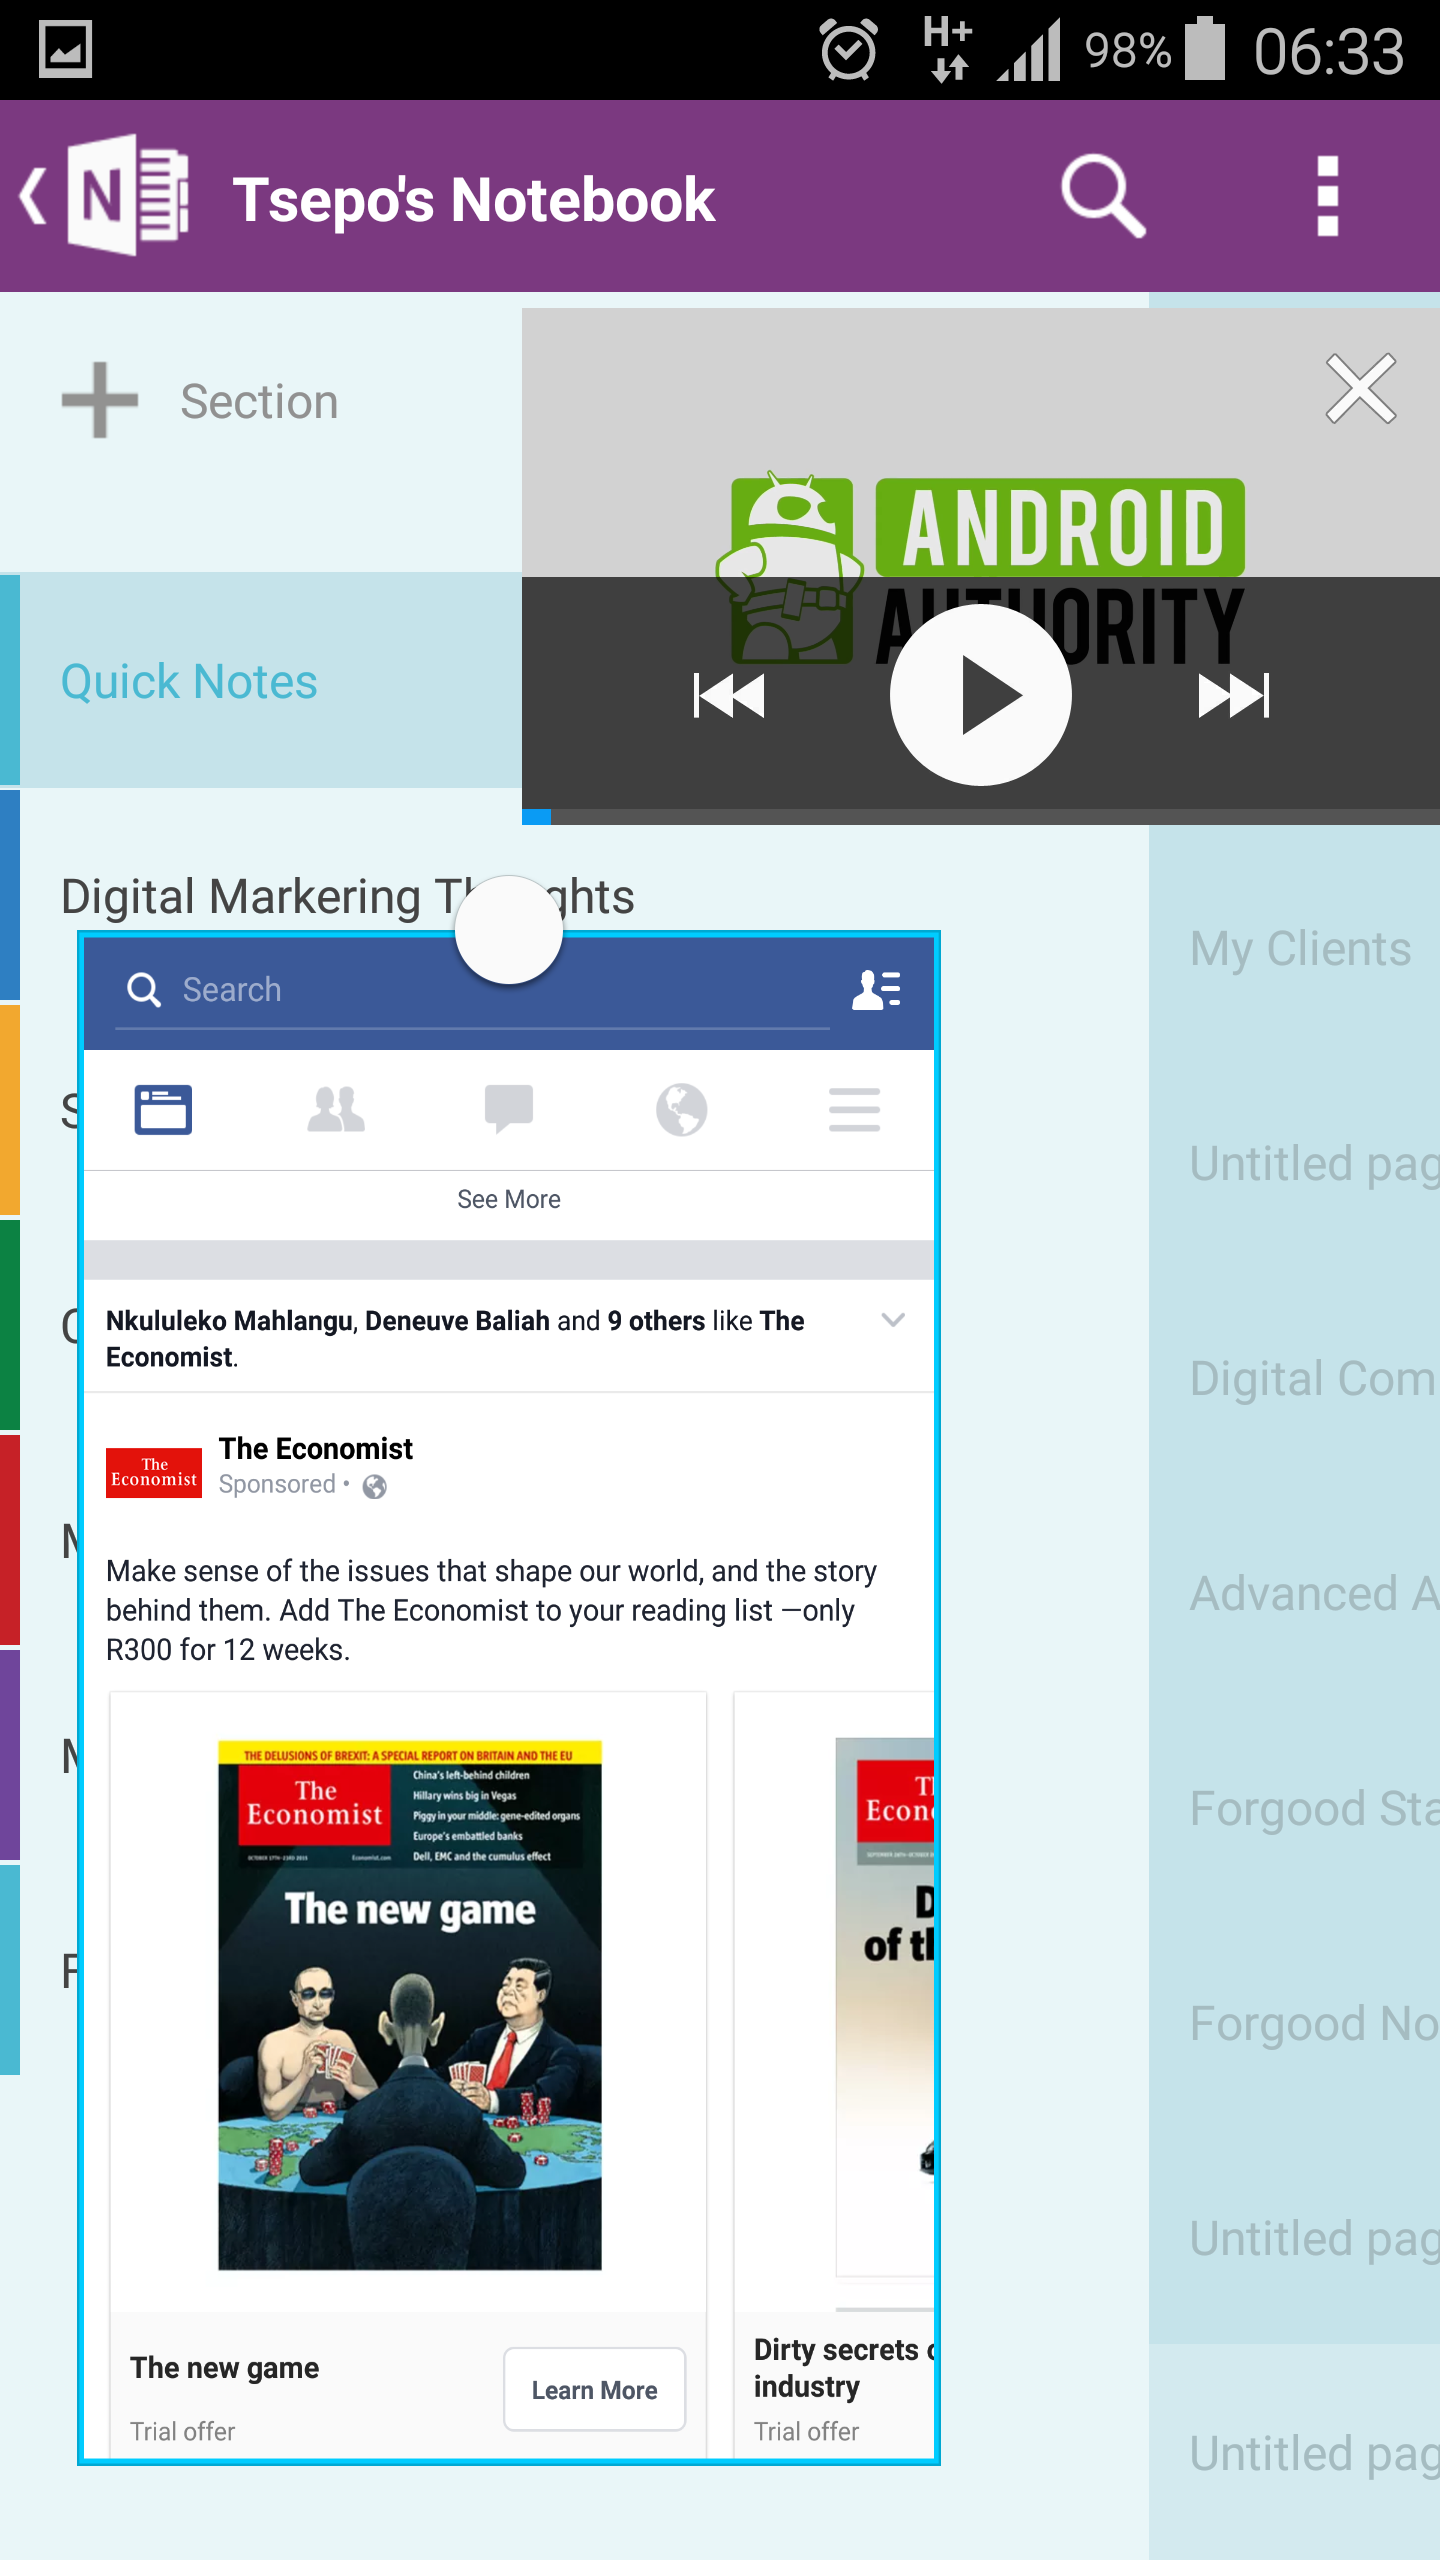Tap the mobile signal strength icon
This screenshot has width=1440, height=2560.
(x=1029, y=51)
